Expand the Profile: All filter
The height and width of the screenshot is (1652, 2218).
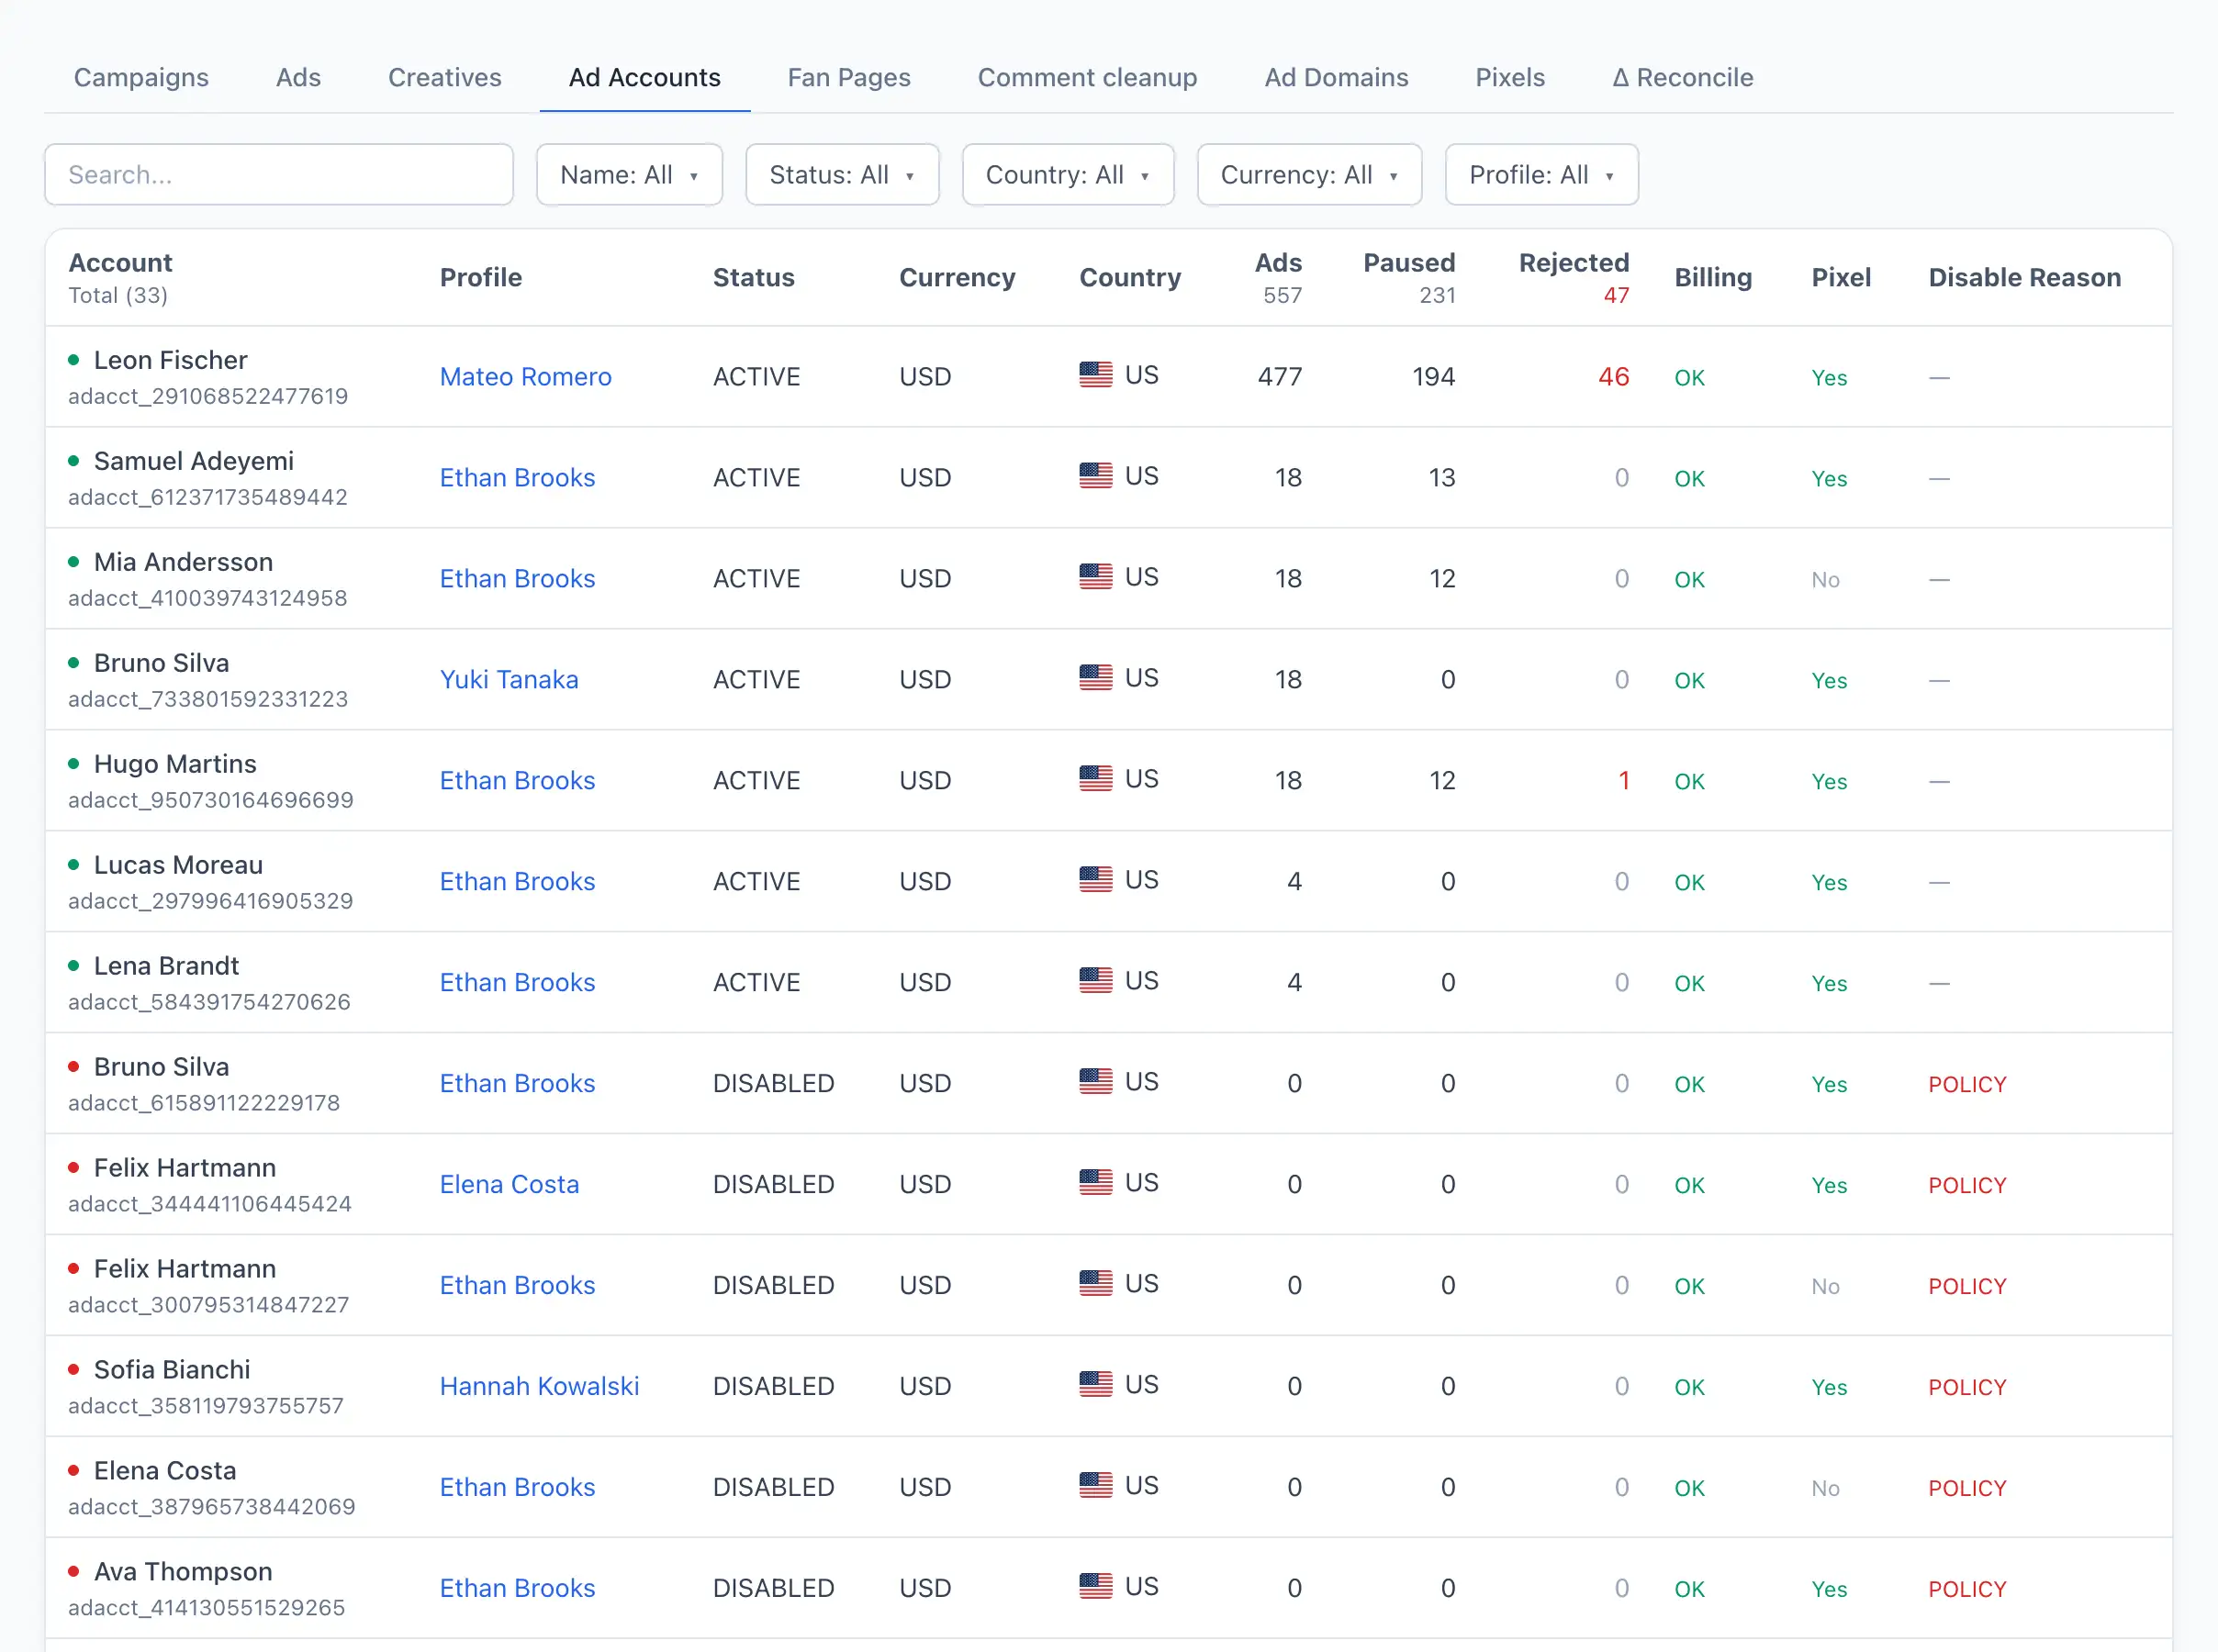tap(1541, 175)
